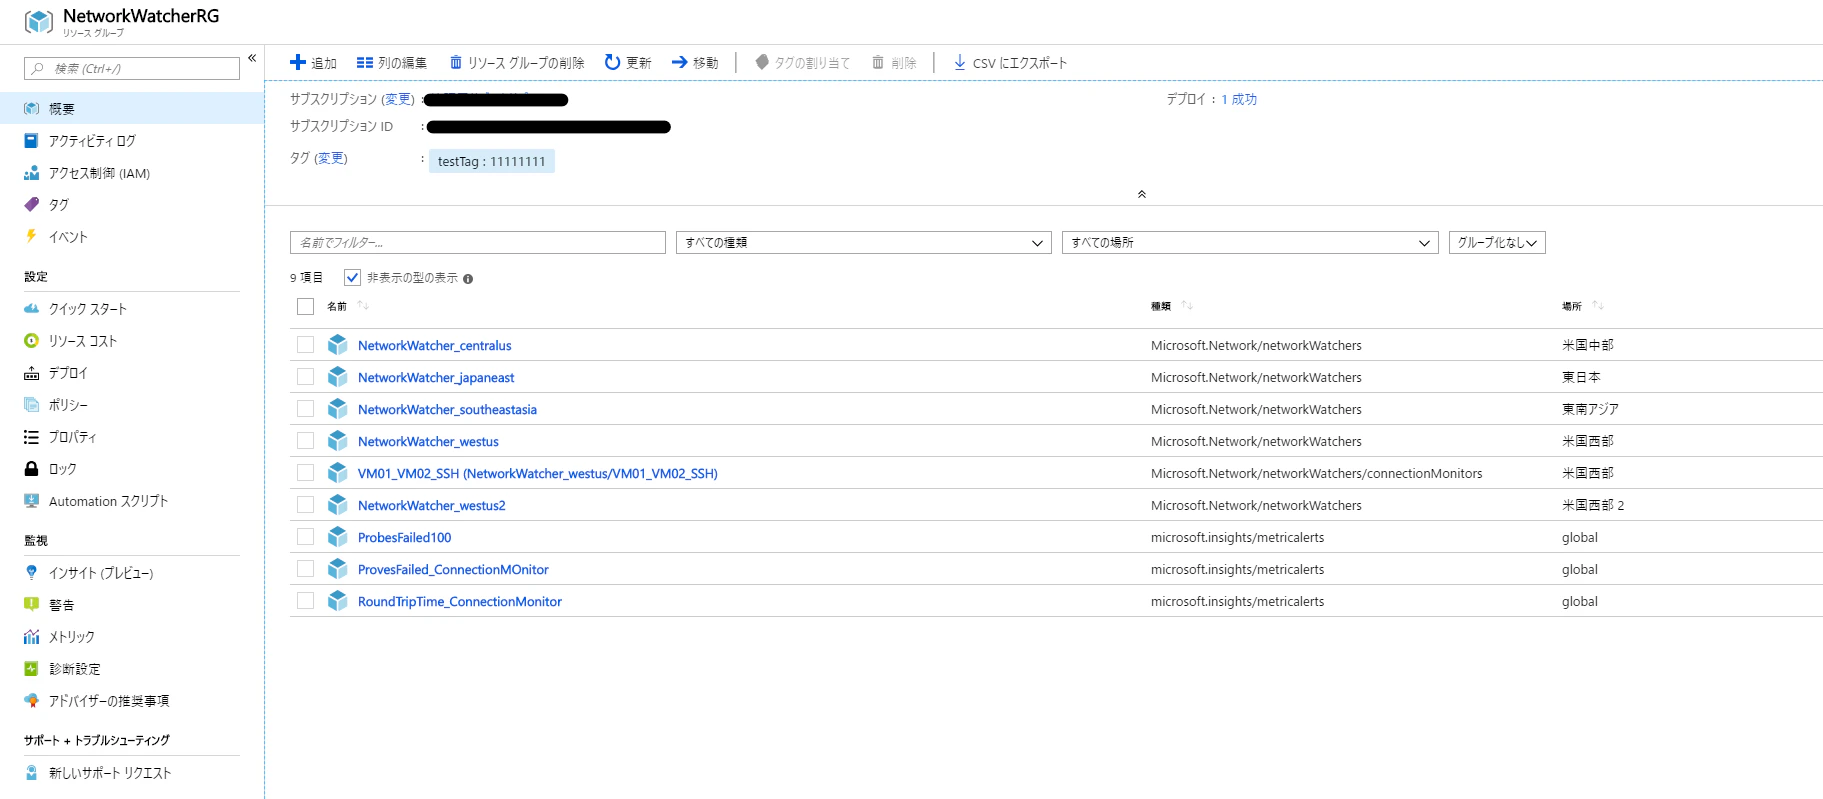Collapse the essentials section with double chevron
This screenshot has width=1823, height=799.
click(x=1142, y=194)
